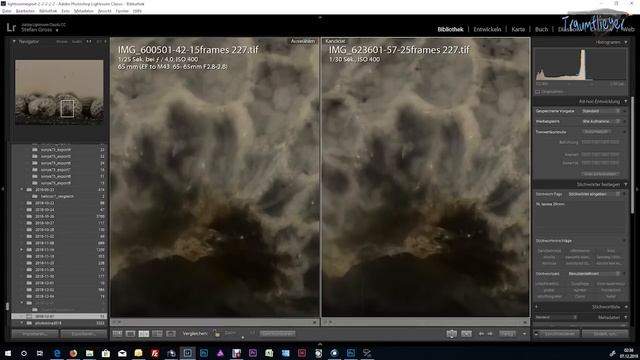This screenshot has height=360, width=640.
Task: Switch to Survey view icon in toolbar
Action: coord(157,334)
